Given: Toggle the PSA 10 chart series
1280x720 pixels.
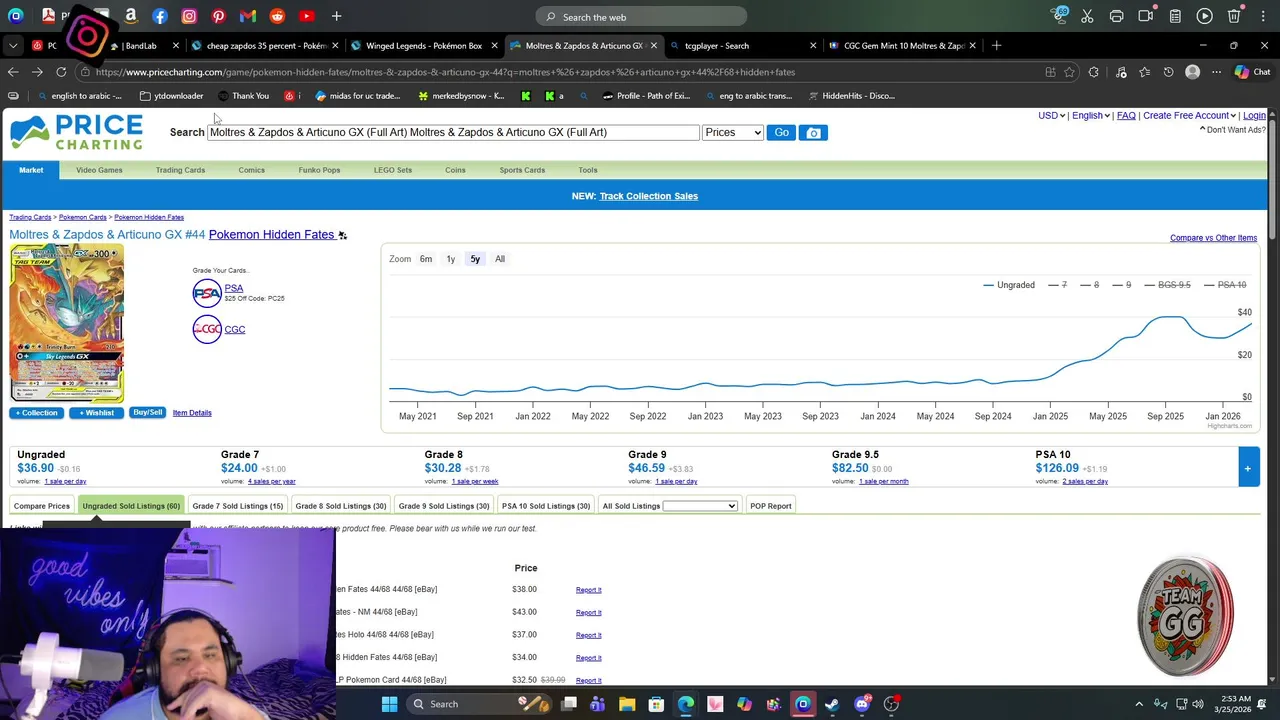Looking at the screenshot, I should point(1225,285).
